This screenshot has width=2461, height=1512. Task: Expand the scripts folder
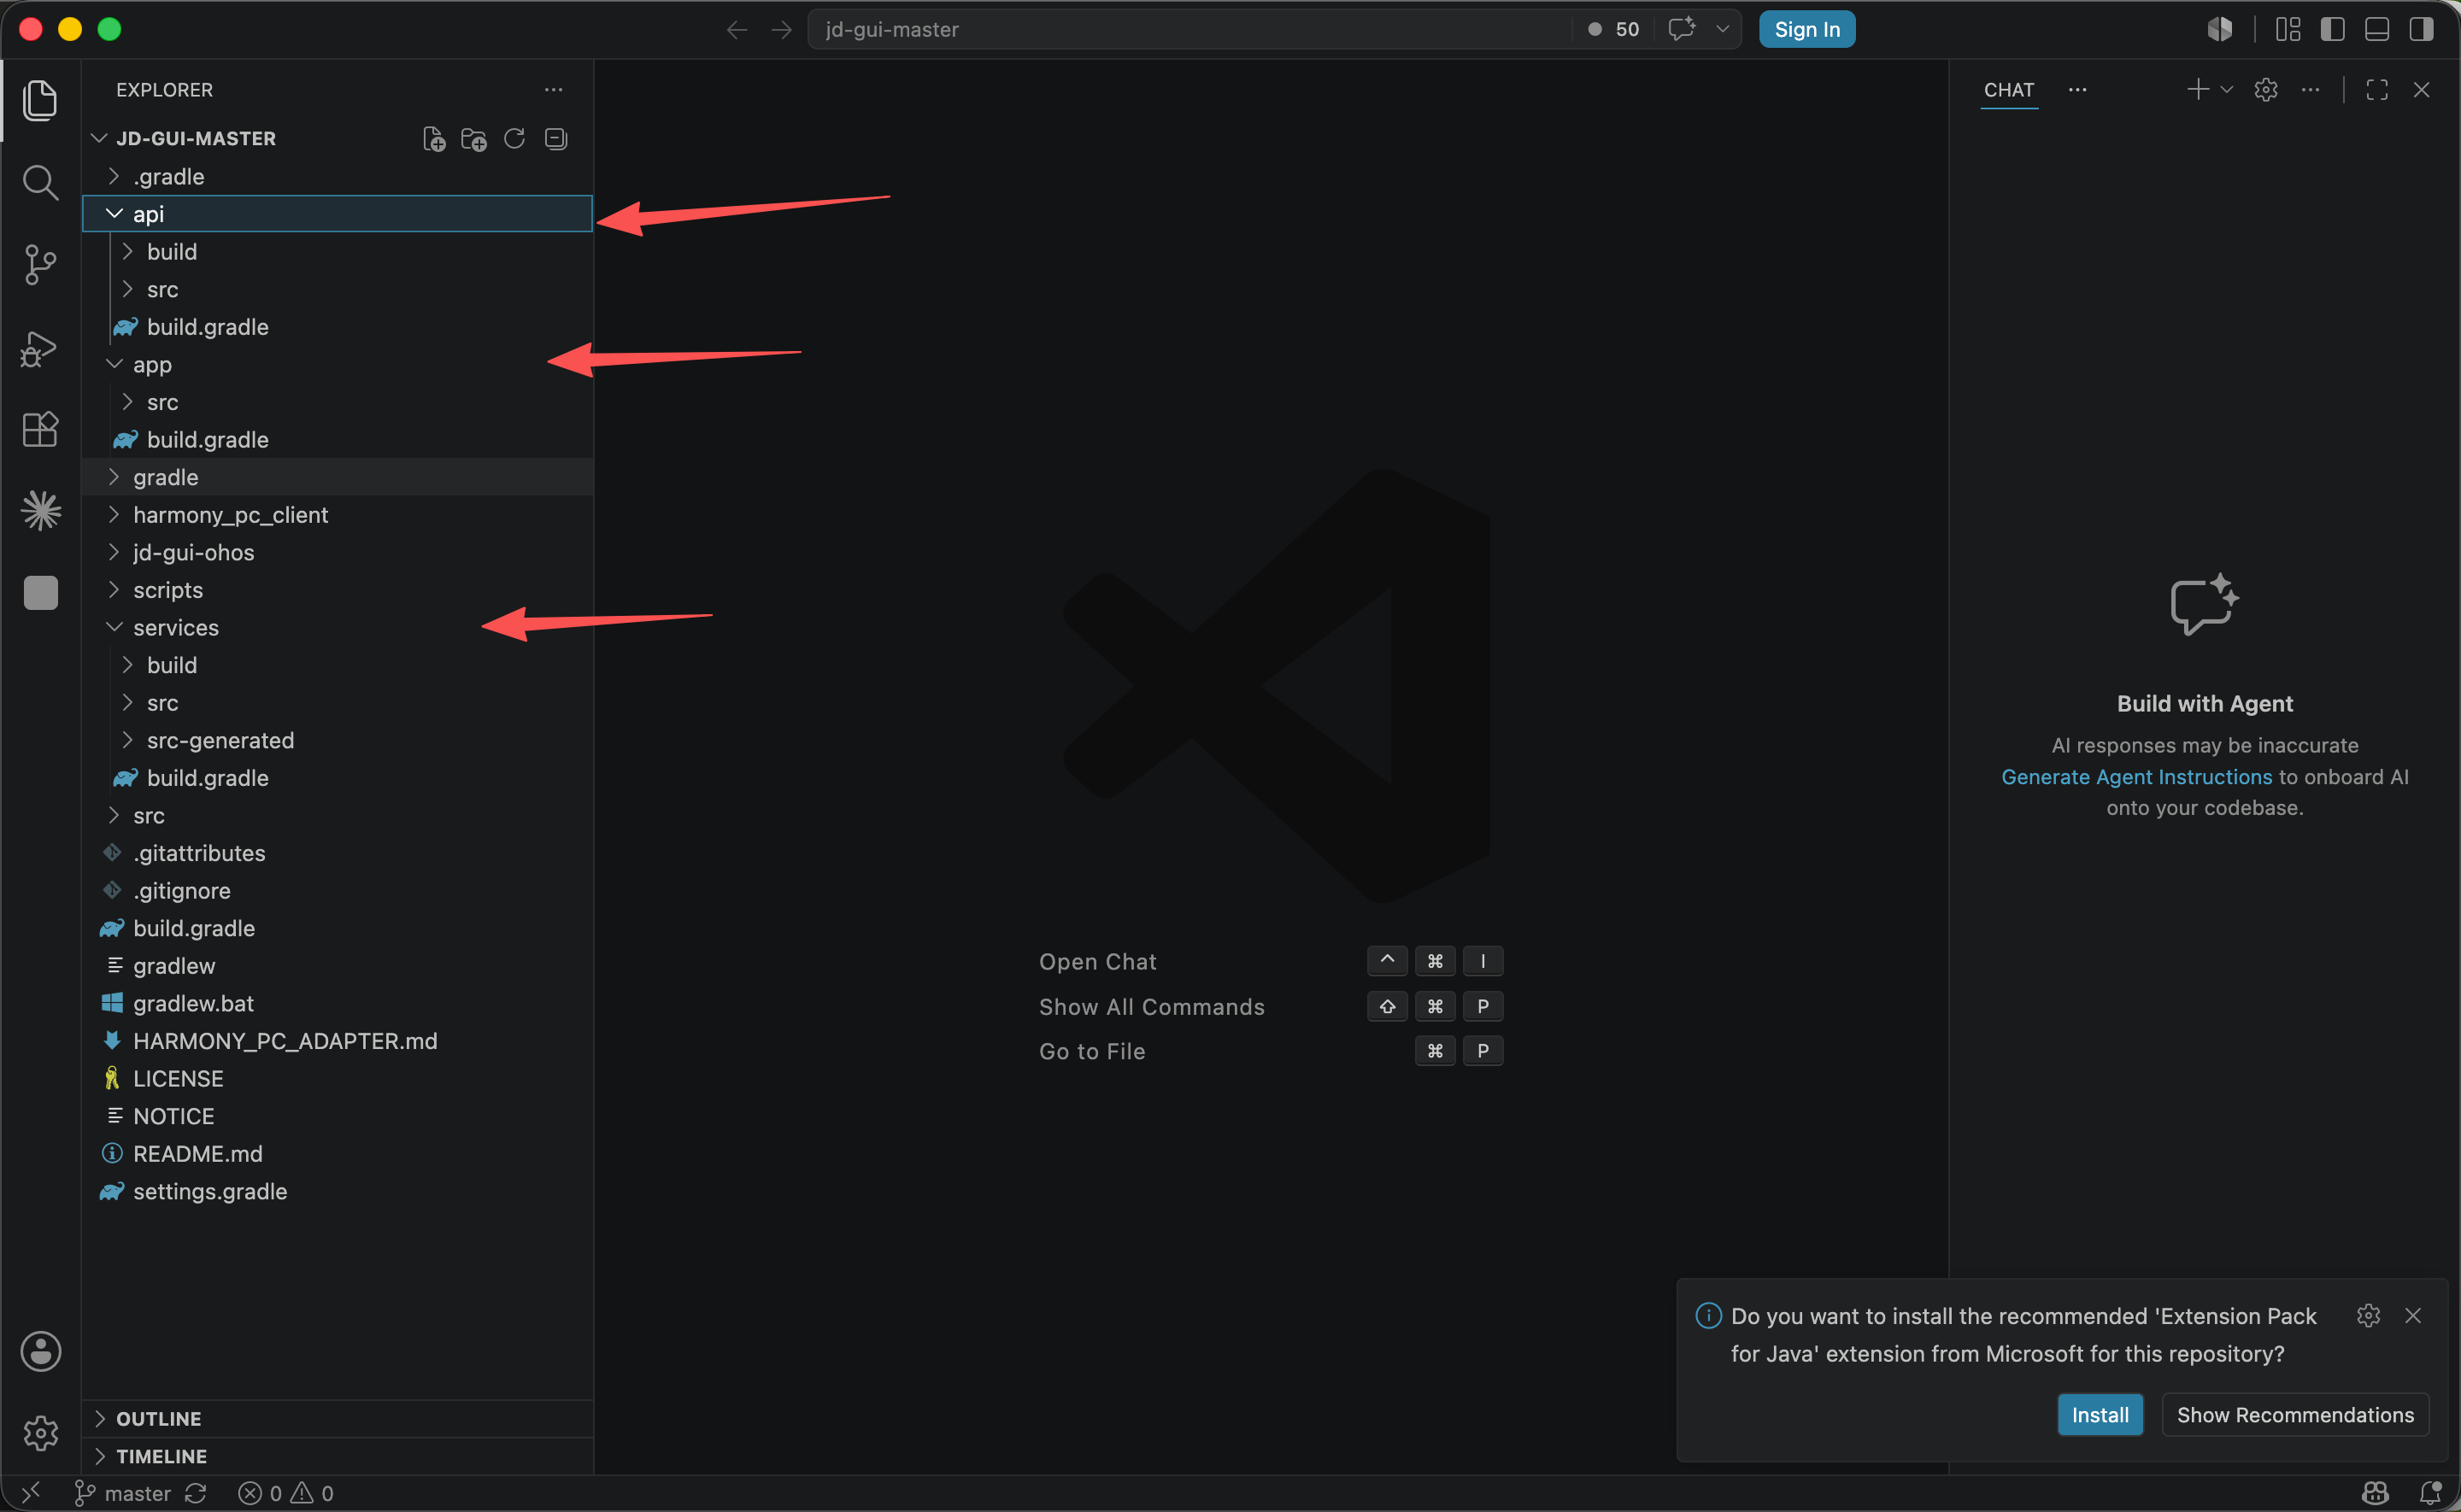pyautogui.click(x=337, y=590)
